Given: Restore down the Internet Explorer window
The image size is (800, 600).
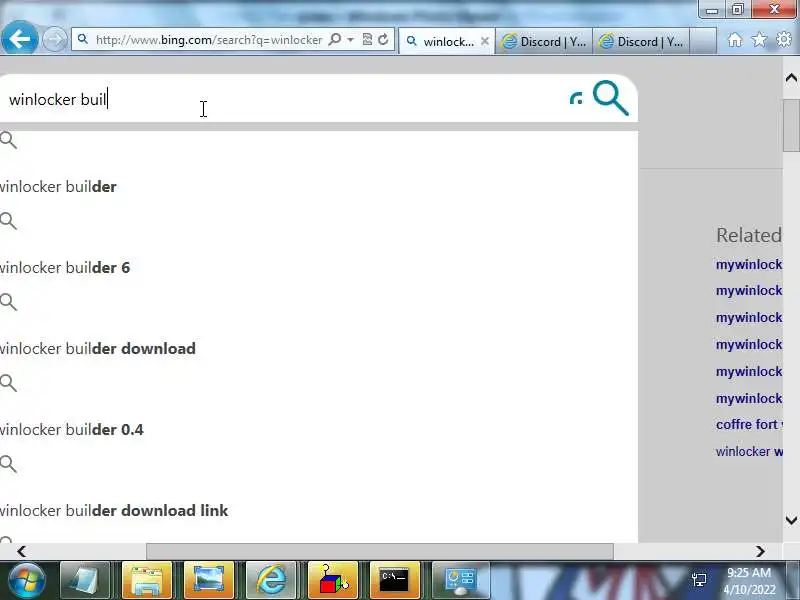Looking at the screenshot, I should click(x=738, y=9).
